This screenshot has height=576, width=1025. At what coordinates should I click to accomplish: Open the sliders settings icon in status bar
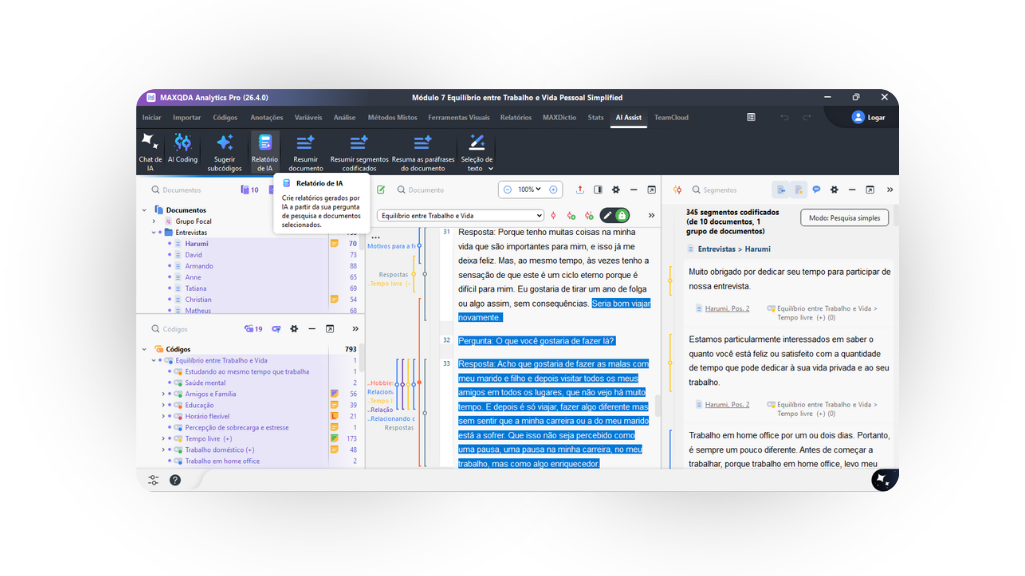[x=154, y=480]
